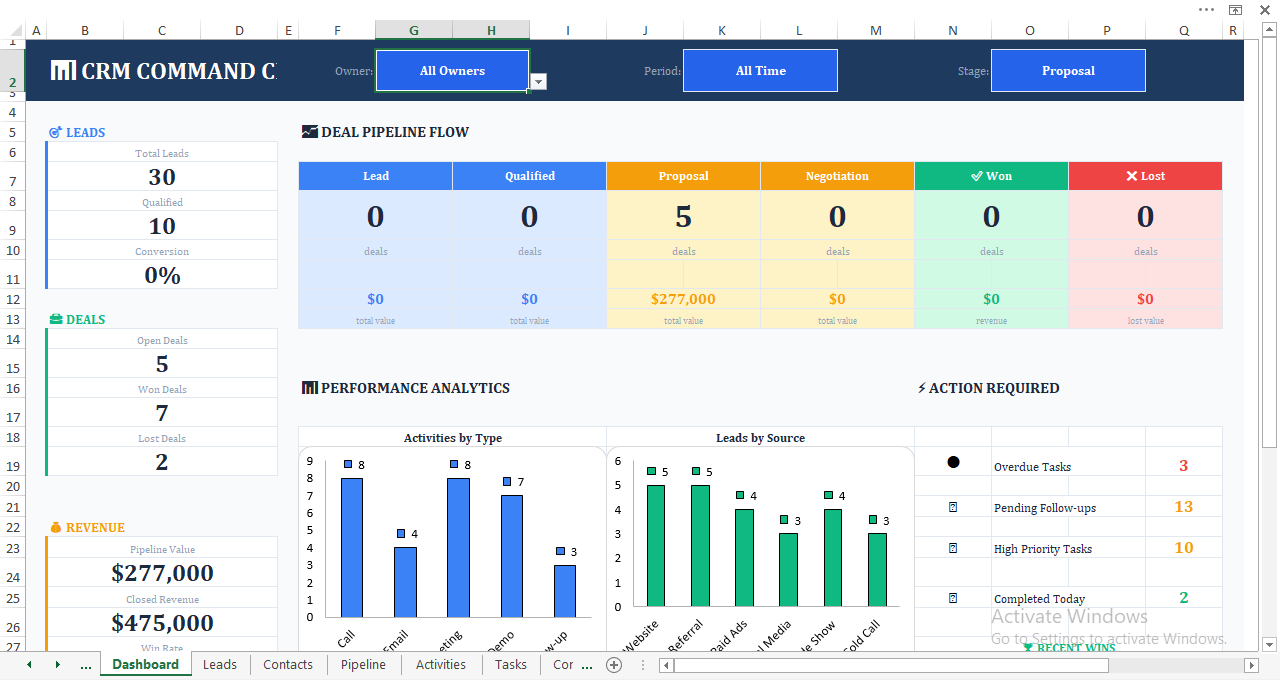Open the truncated Cor sheet tab
Image resolution: width=1280 pixels, height=680 pixels.
coord(563,665)
